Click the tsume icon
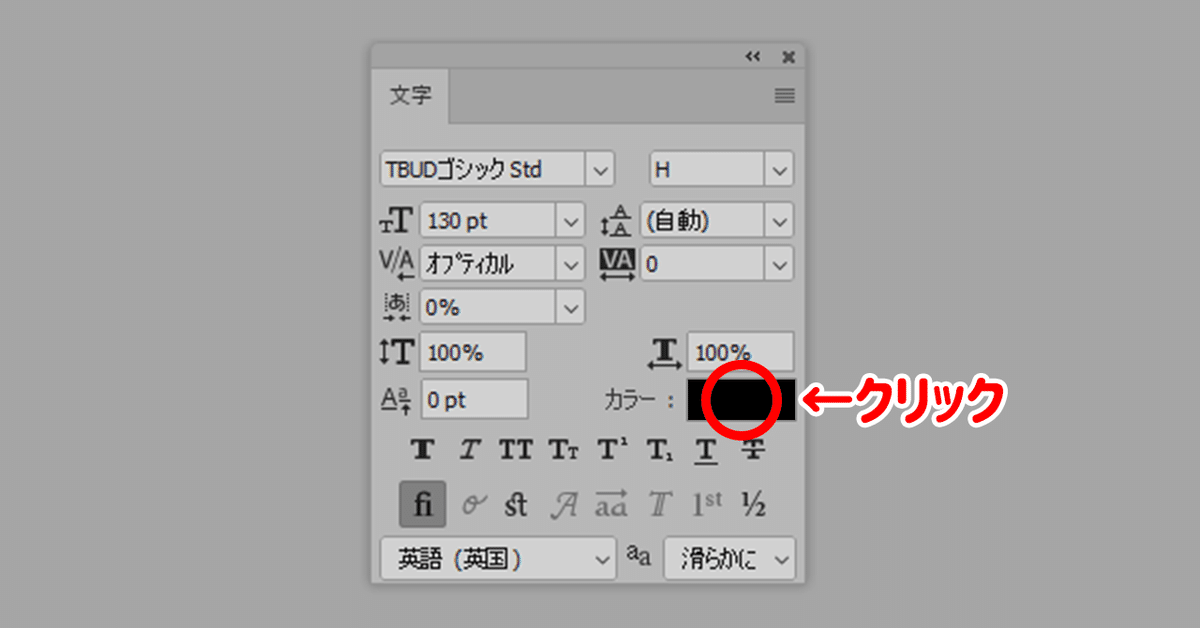This screenshot has width=1200, height=628. pos(397,306)
